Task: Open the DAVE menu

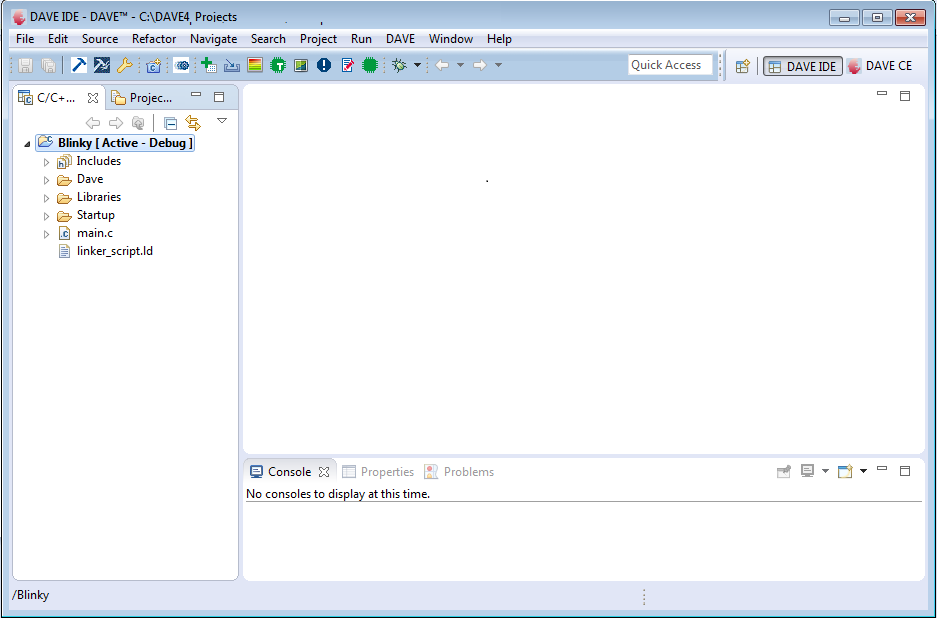Action: pyautogui.click(x=400, y=39)
